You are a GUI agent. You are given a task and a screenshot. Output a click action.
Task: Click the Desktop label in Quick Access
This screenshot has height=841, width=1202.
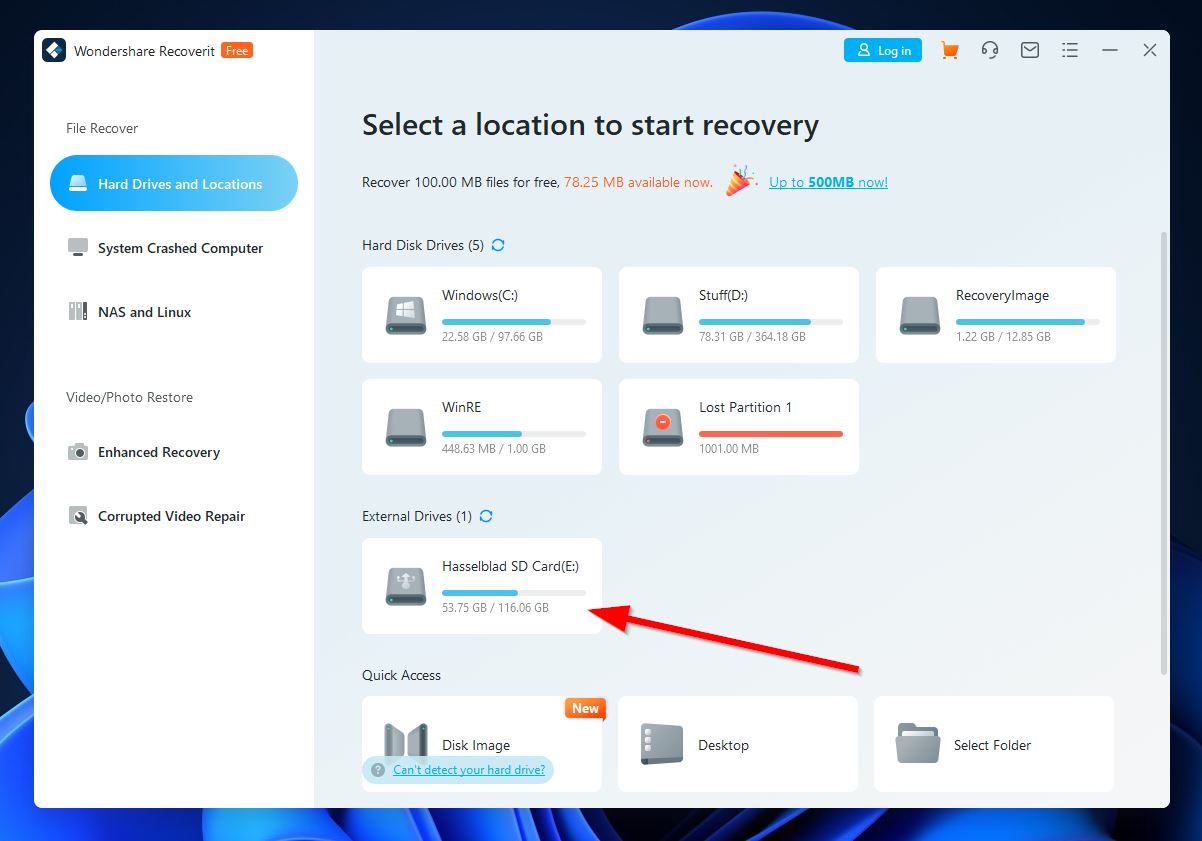724,745
